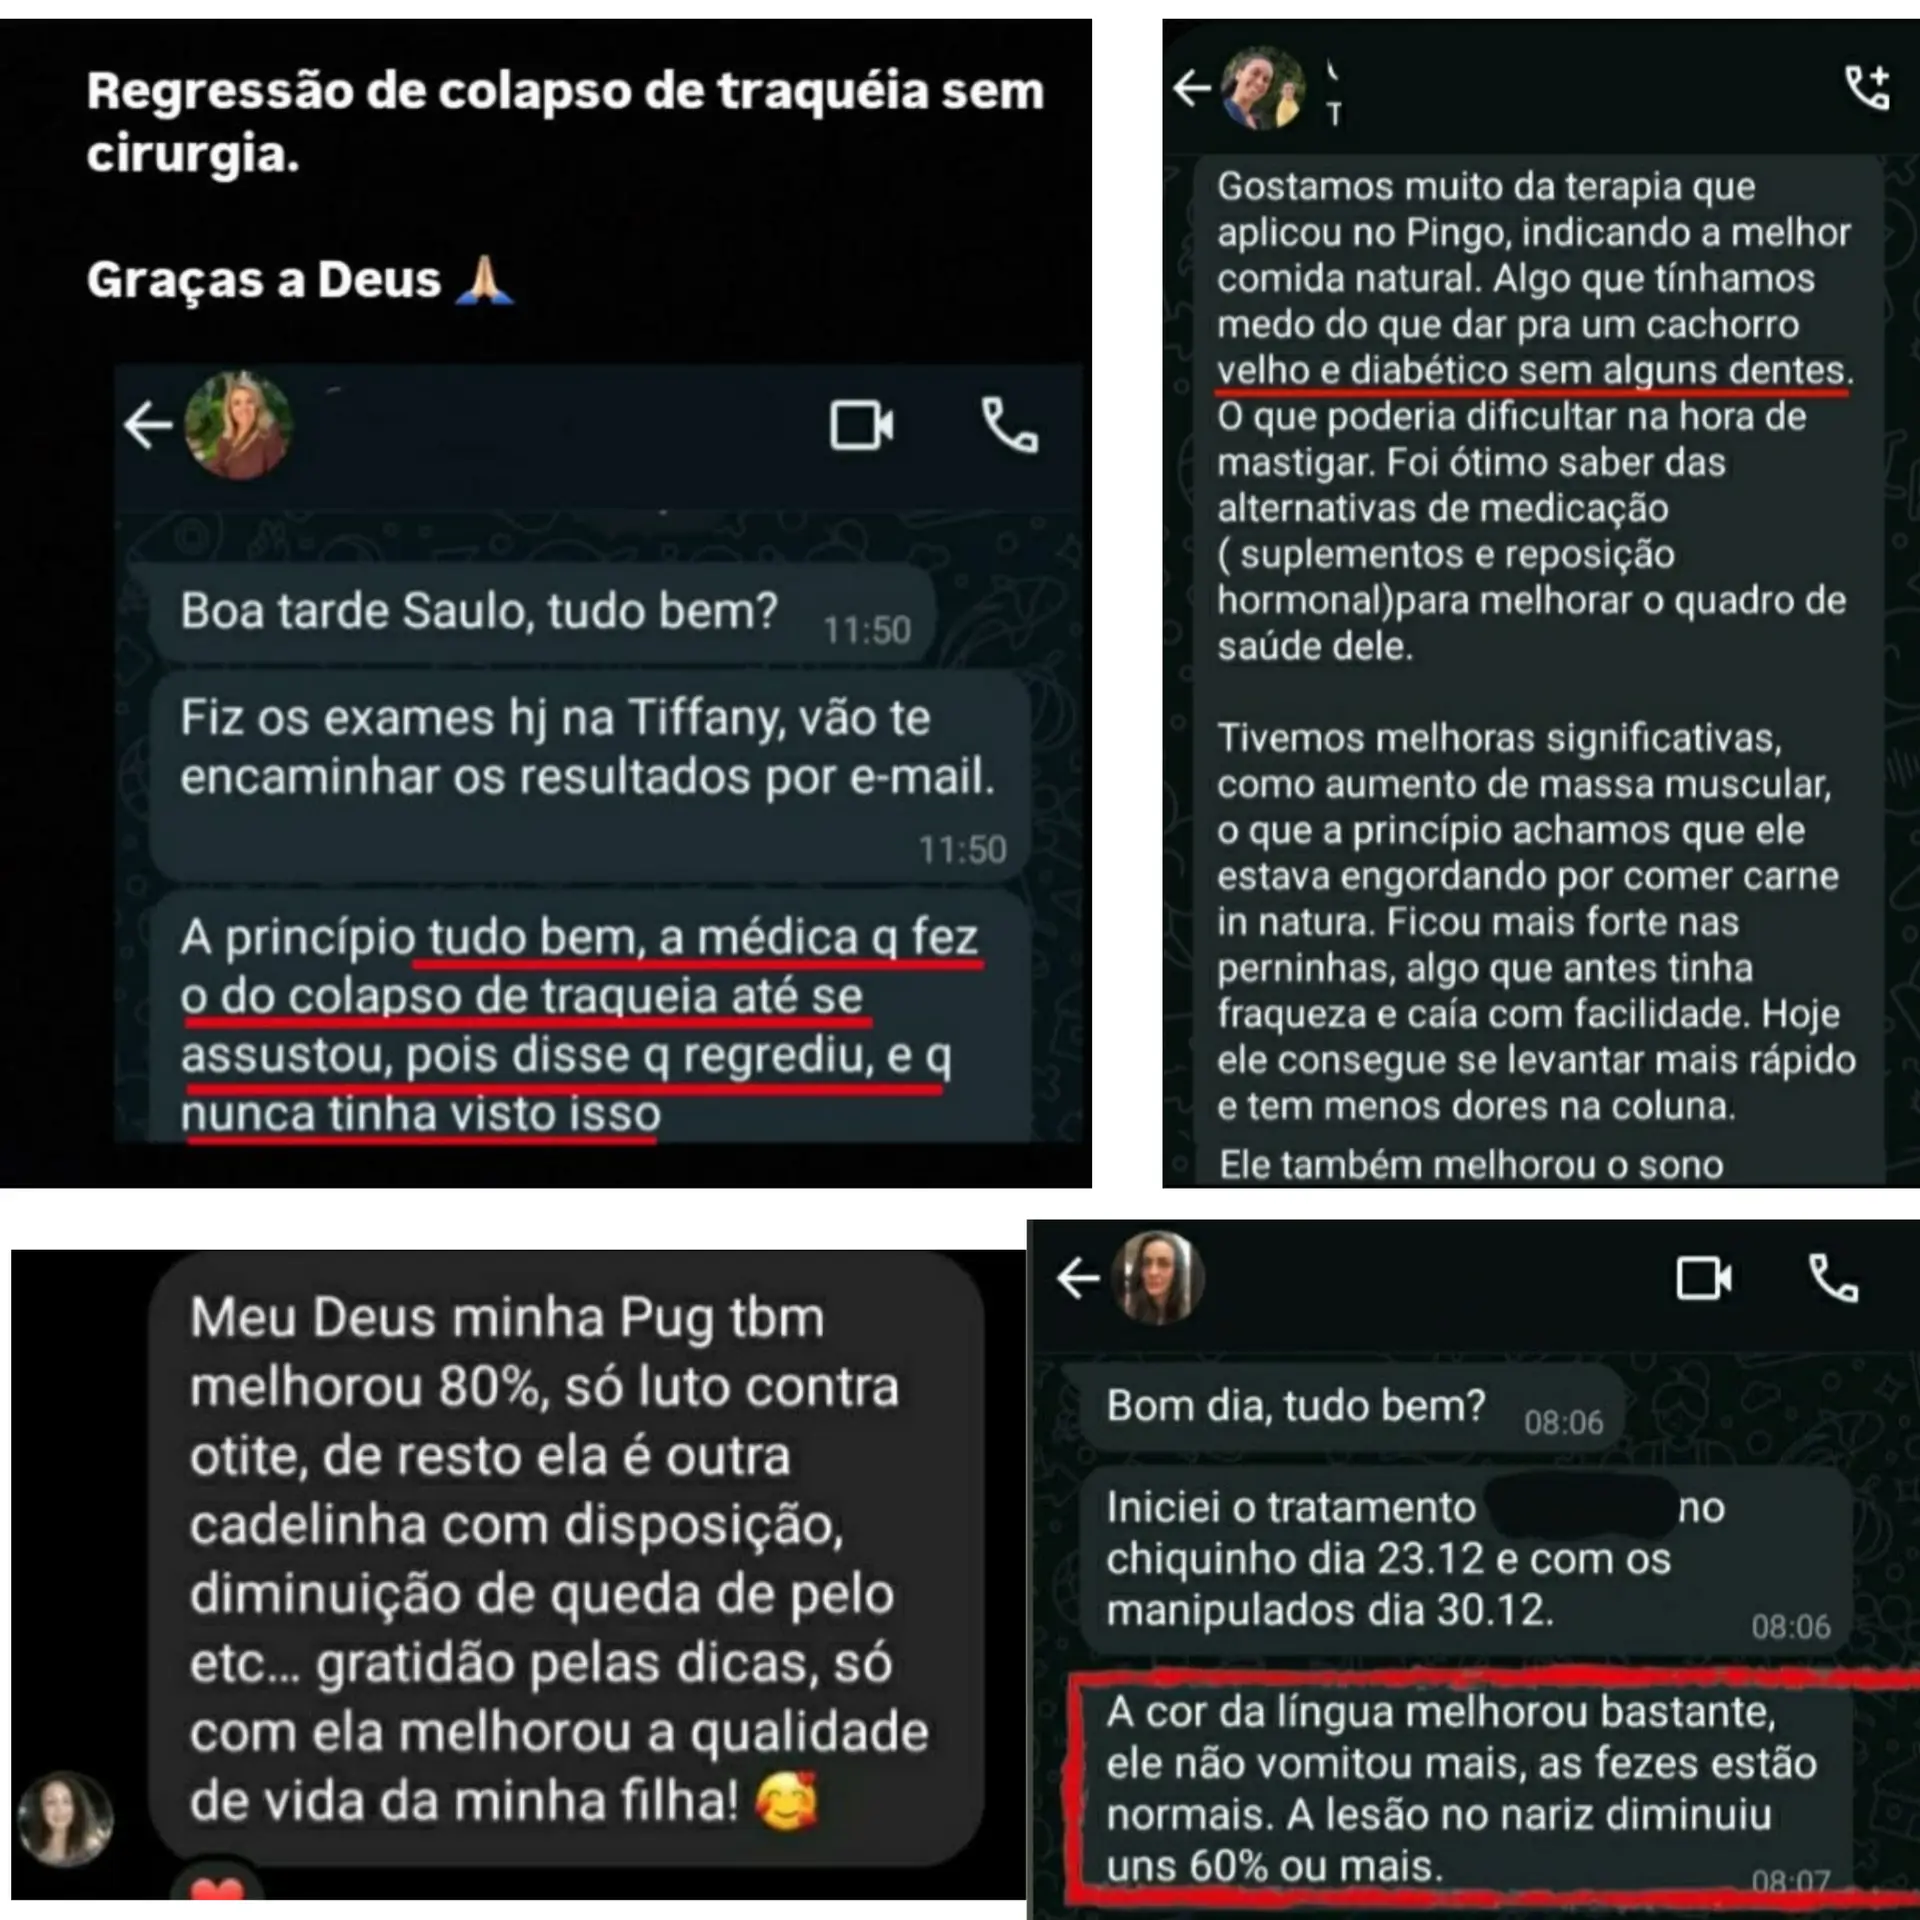Viewport: 1920px width, 1920px height.
Task: Tap phone icon in chiquinho chat
Action: coord(1833,1277)
